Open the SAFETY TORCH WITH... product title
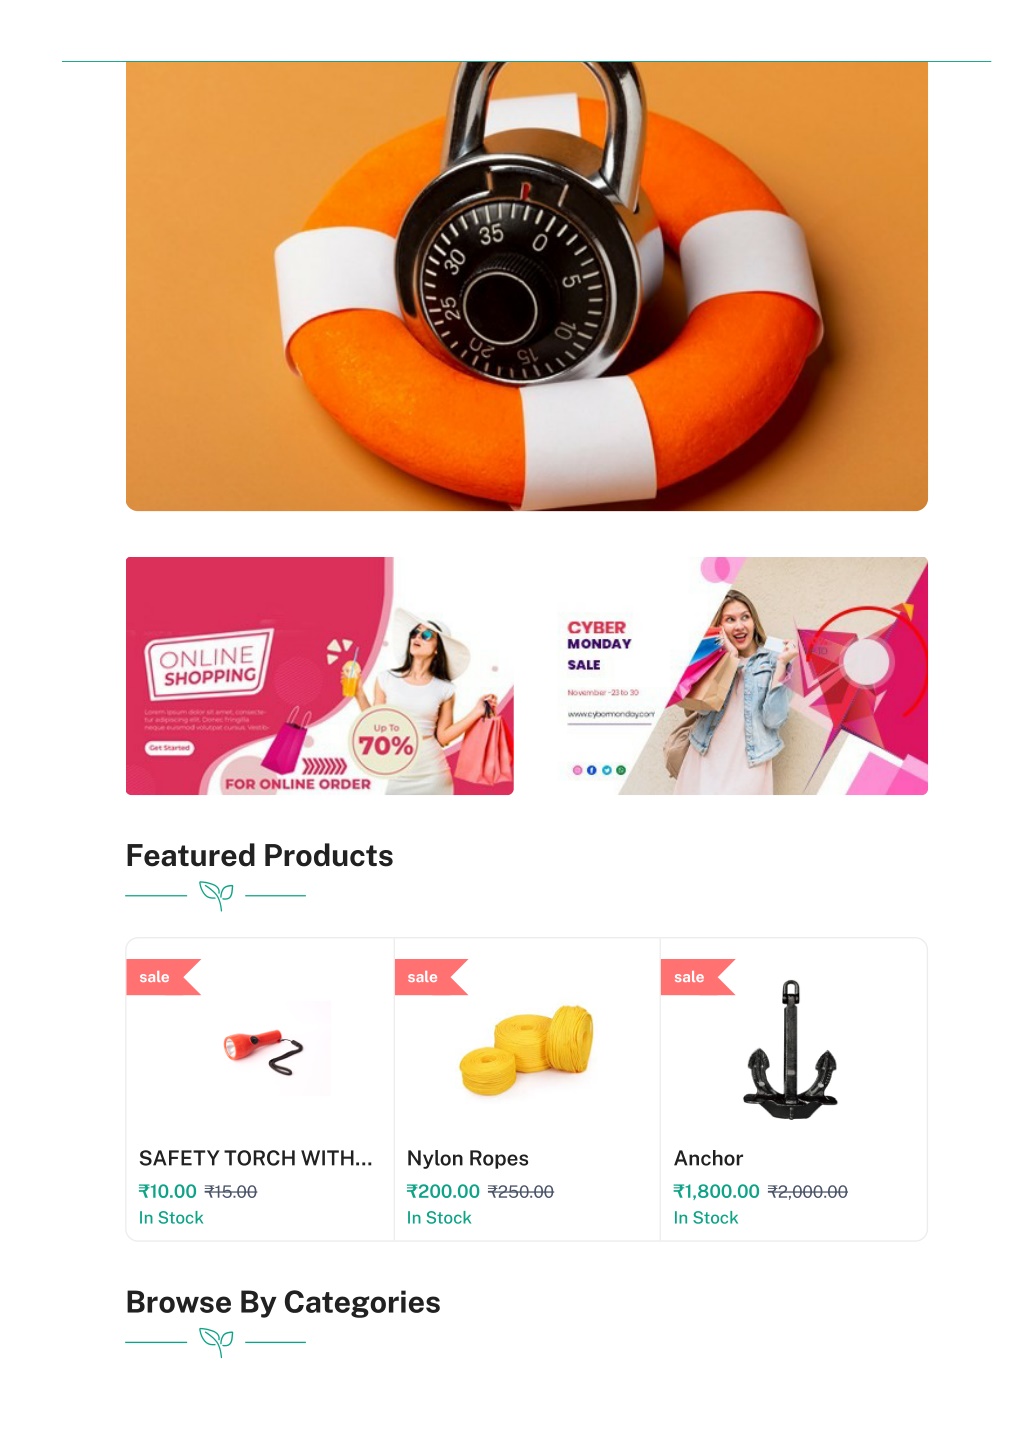 click(x=256, y=1158)
